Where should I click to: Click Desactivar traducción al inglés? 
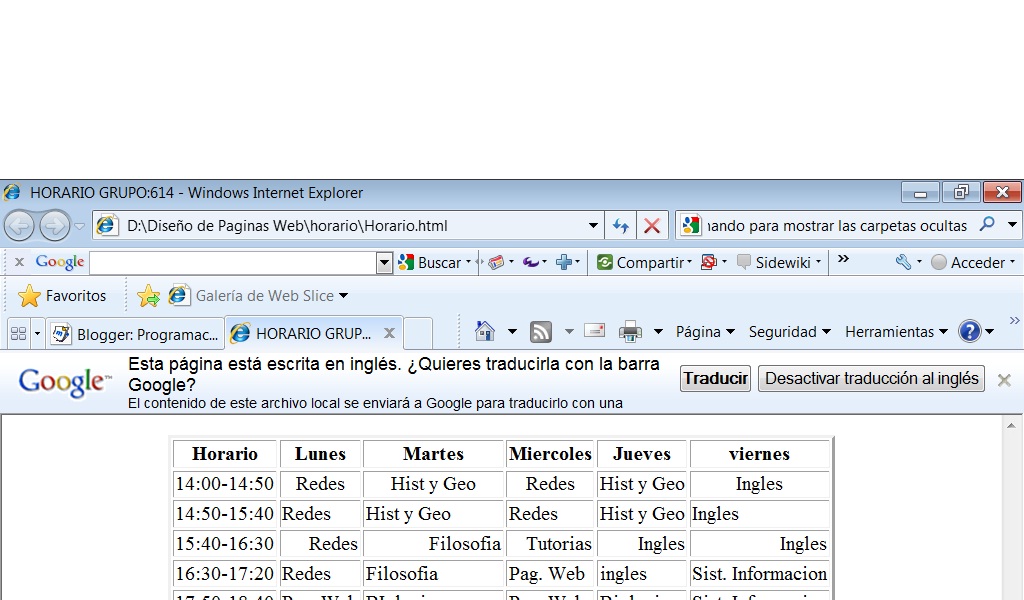[870, 378]
